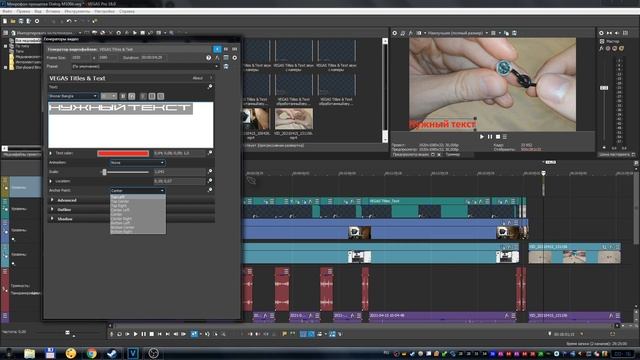Open the Animation dropdown set to None
Image resolution: width=640 pixels, height=360 pixels.
pos(137,163)
